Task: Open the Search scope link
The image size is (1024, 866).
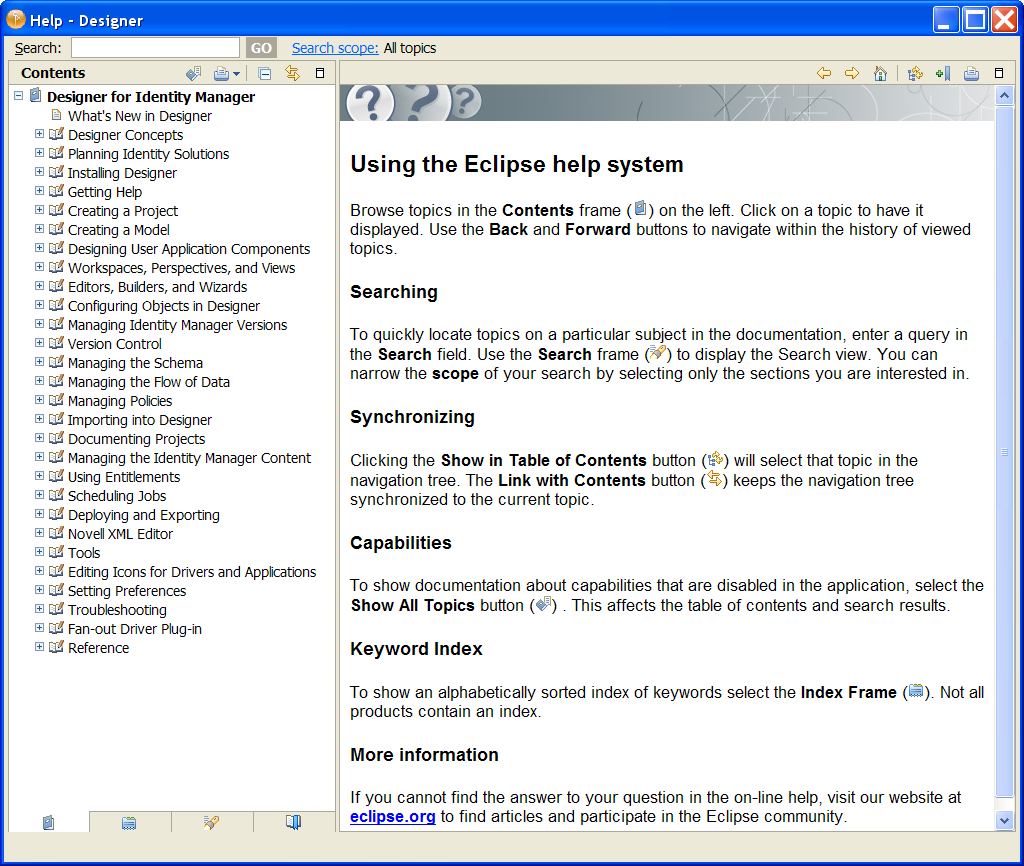Action: [x=335, y=48]
